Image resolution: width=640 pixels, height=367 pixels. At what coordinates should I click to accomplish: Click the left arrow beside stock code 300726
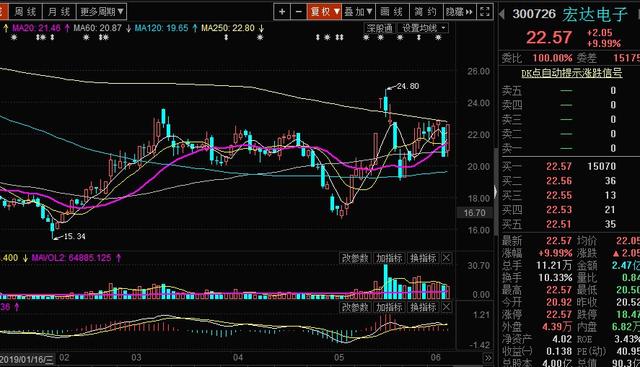502,14
